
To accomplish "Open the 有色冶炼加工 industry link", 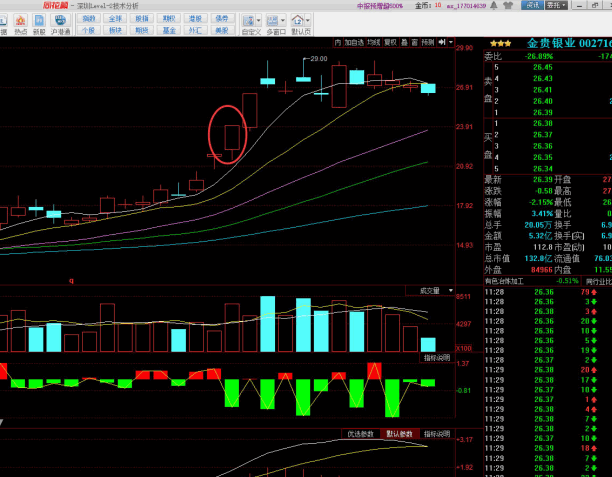I will (504, 281).
